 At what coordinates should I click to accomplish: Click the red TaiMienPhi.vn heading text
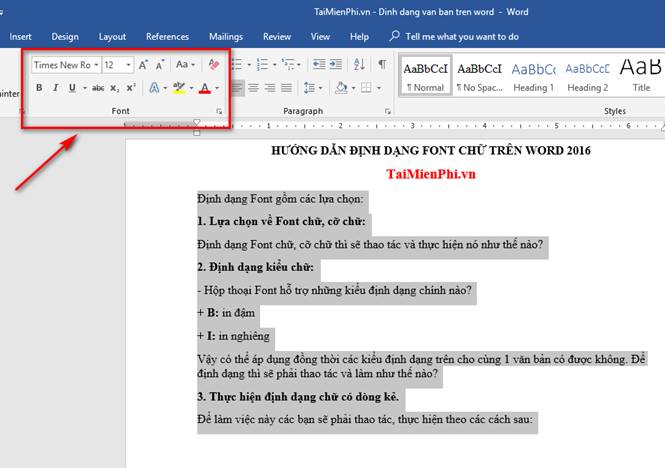pos(431,174)
